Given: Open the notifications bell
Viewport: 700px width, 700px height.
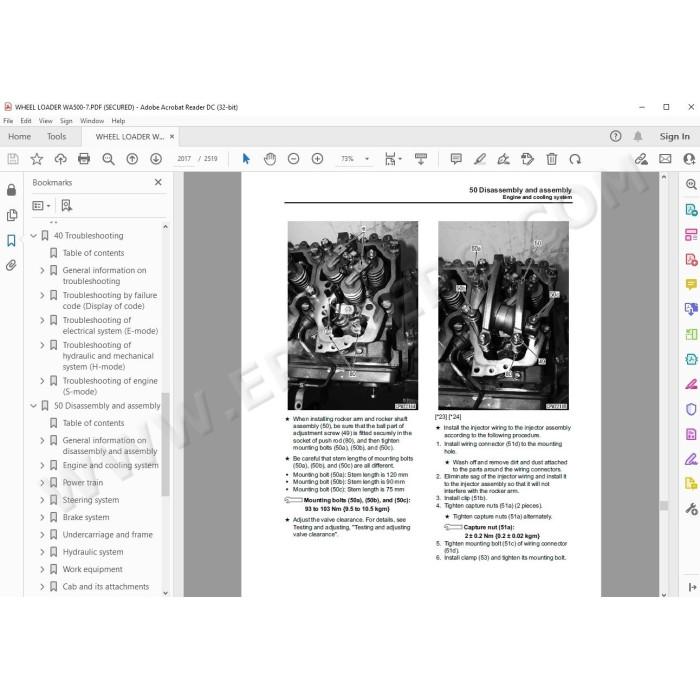Looking at the screenshot, I should pyautogui.click(x=638, y=136).
